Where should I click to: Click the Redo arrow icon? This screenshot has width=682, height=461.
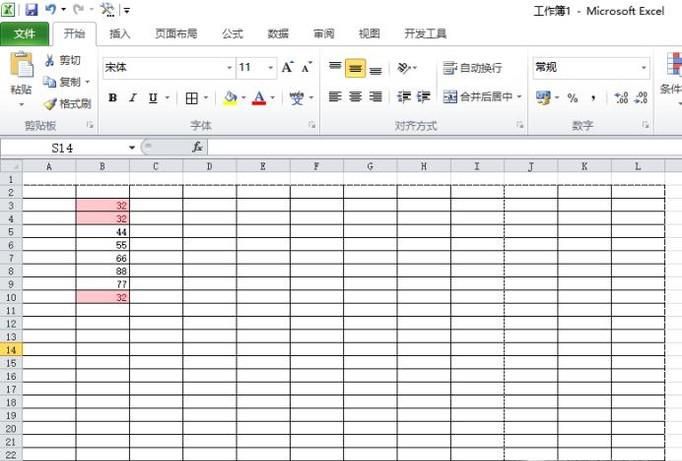78,9
